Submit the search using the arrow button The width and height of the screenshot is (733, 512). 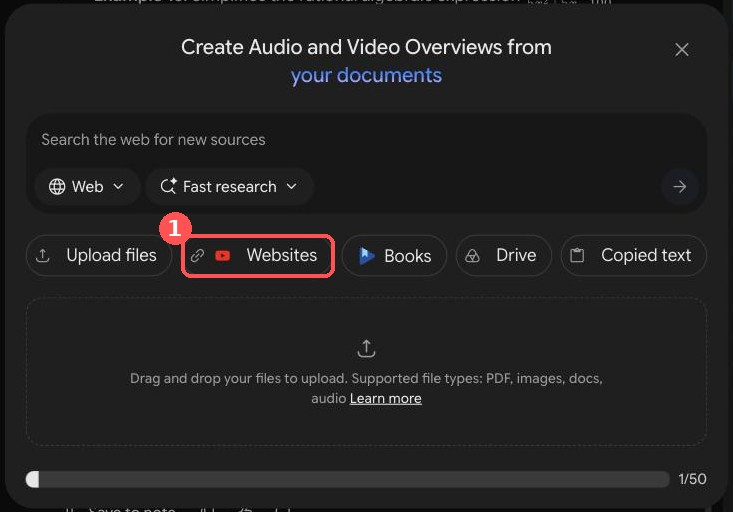tap(680, 187)
